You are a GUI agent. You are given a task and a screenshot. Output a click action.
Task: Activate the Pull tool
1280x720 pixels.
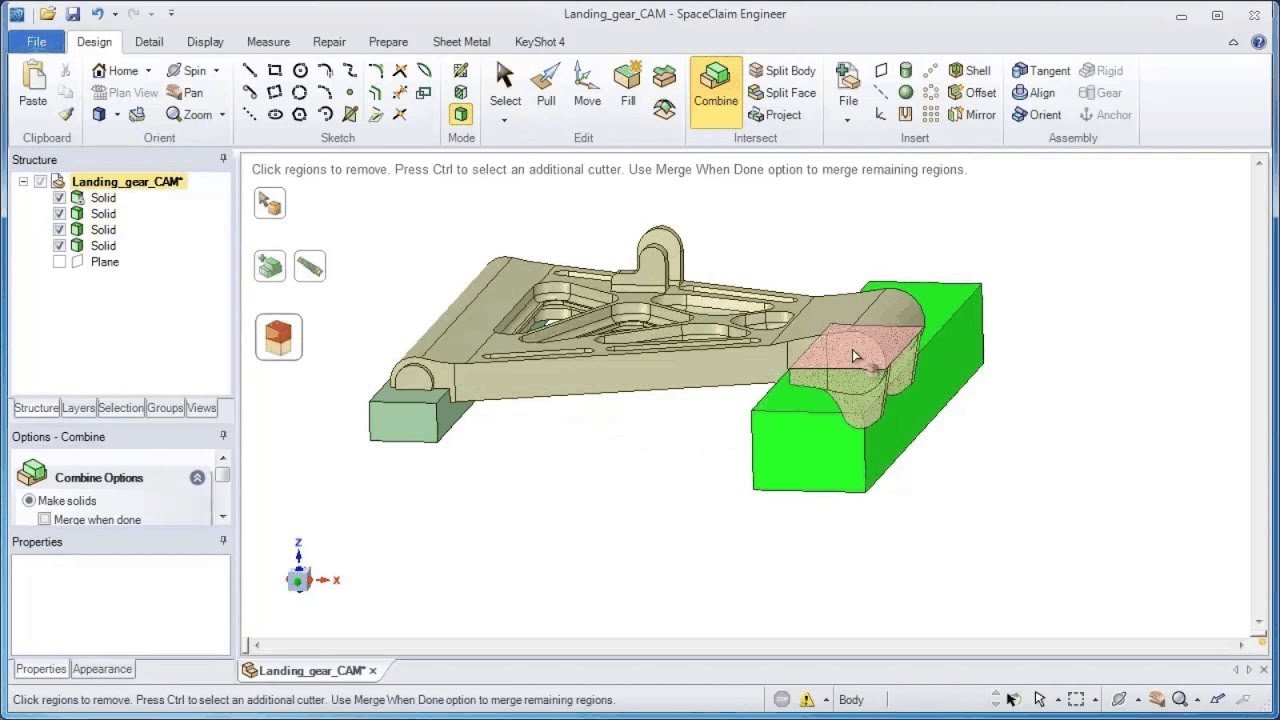pyautogui.click(x=546, y=85)
